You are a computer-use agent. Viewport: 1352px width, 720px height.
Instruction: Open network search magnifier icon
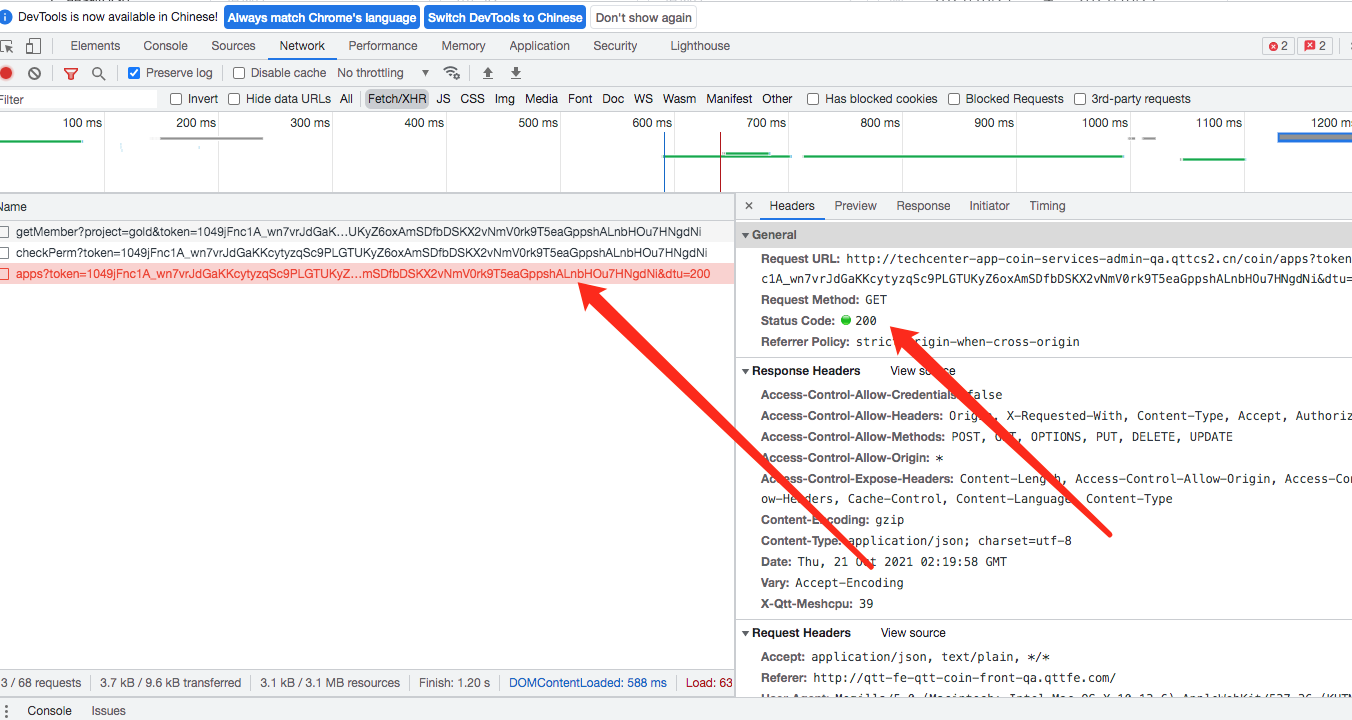point(98,73)
